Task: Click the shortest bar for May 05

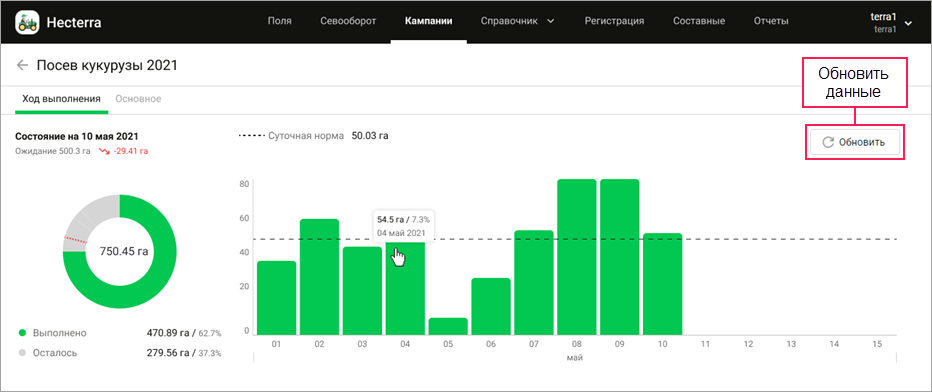Action: tap(448, 327)
